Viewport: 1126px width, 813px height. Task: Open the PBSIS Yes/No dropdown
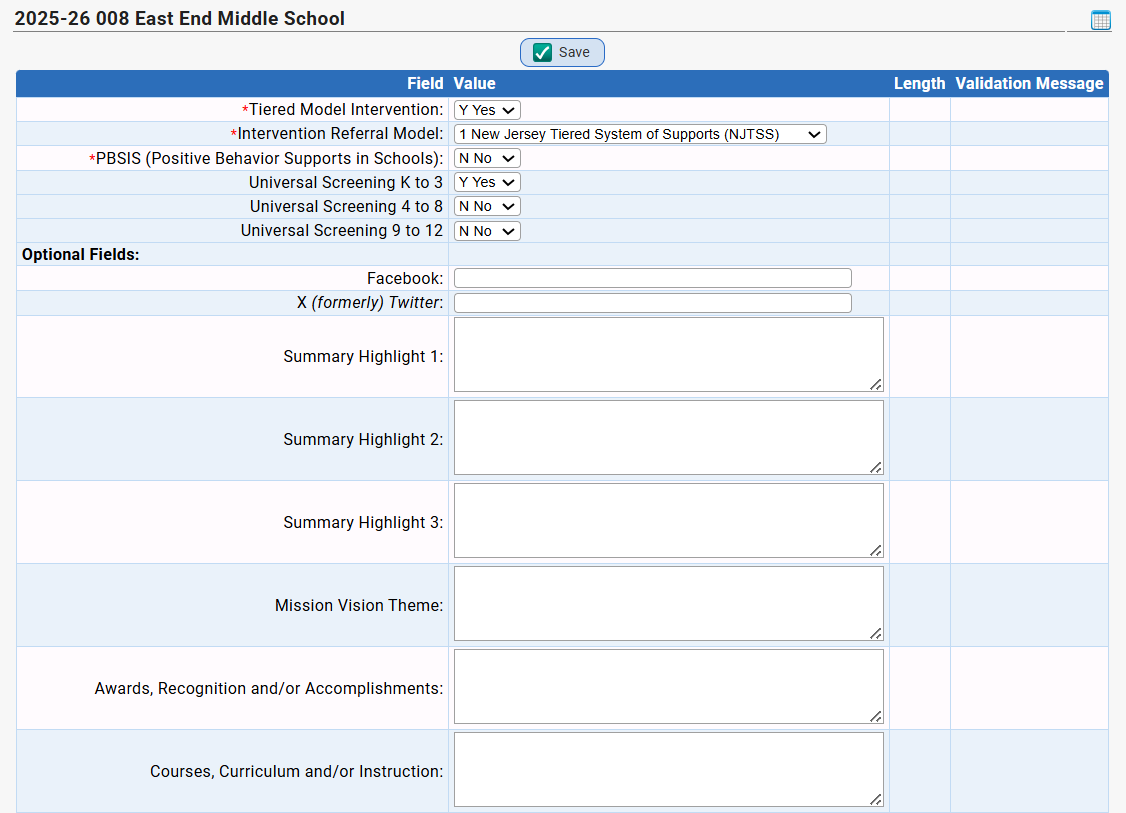pyautogui.click(x=487, y=158)
